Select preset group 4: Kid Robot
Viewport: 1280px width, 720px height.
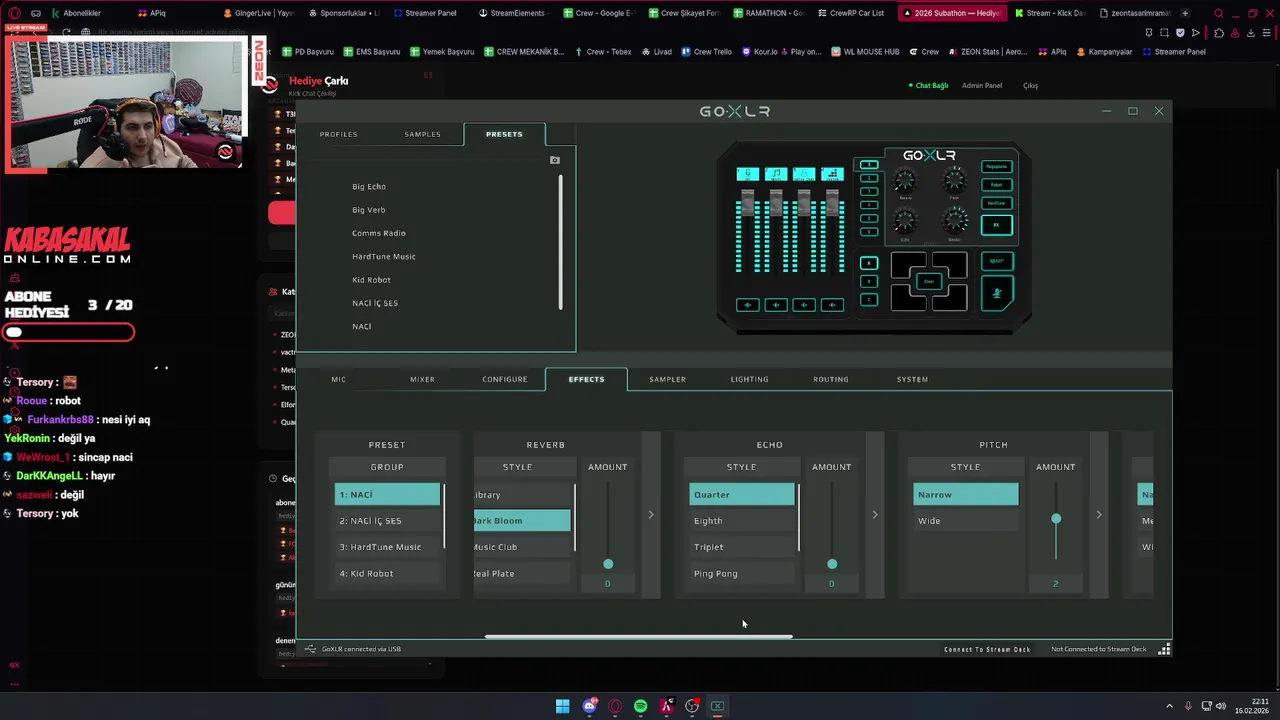pyautogui.click(x=387, y=573)
